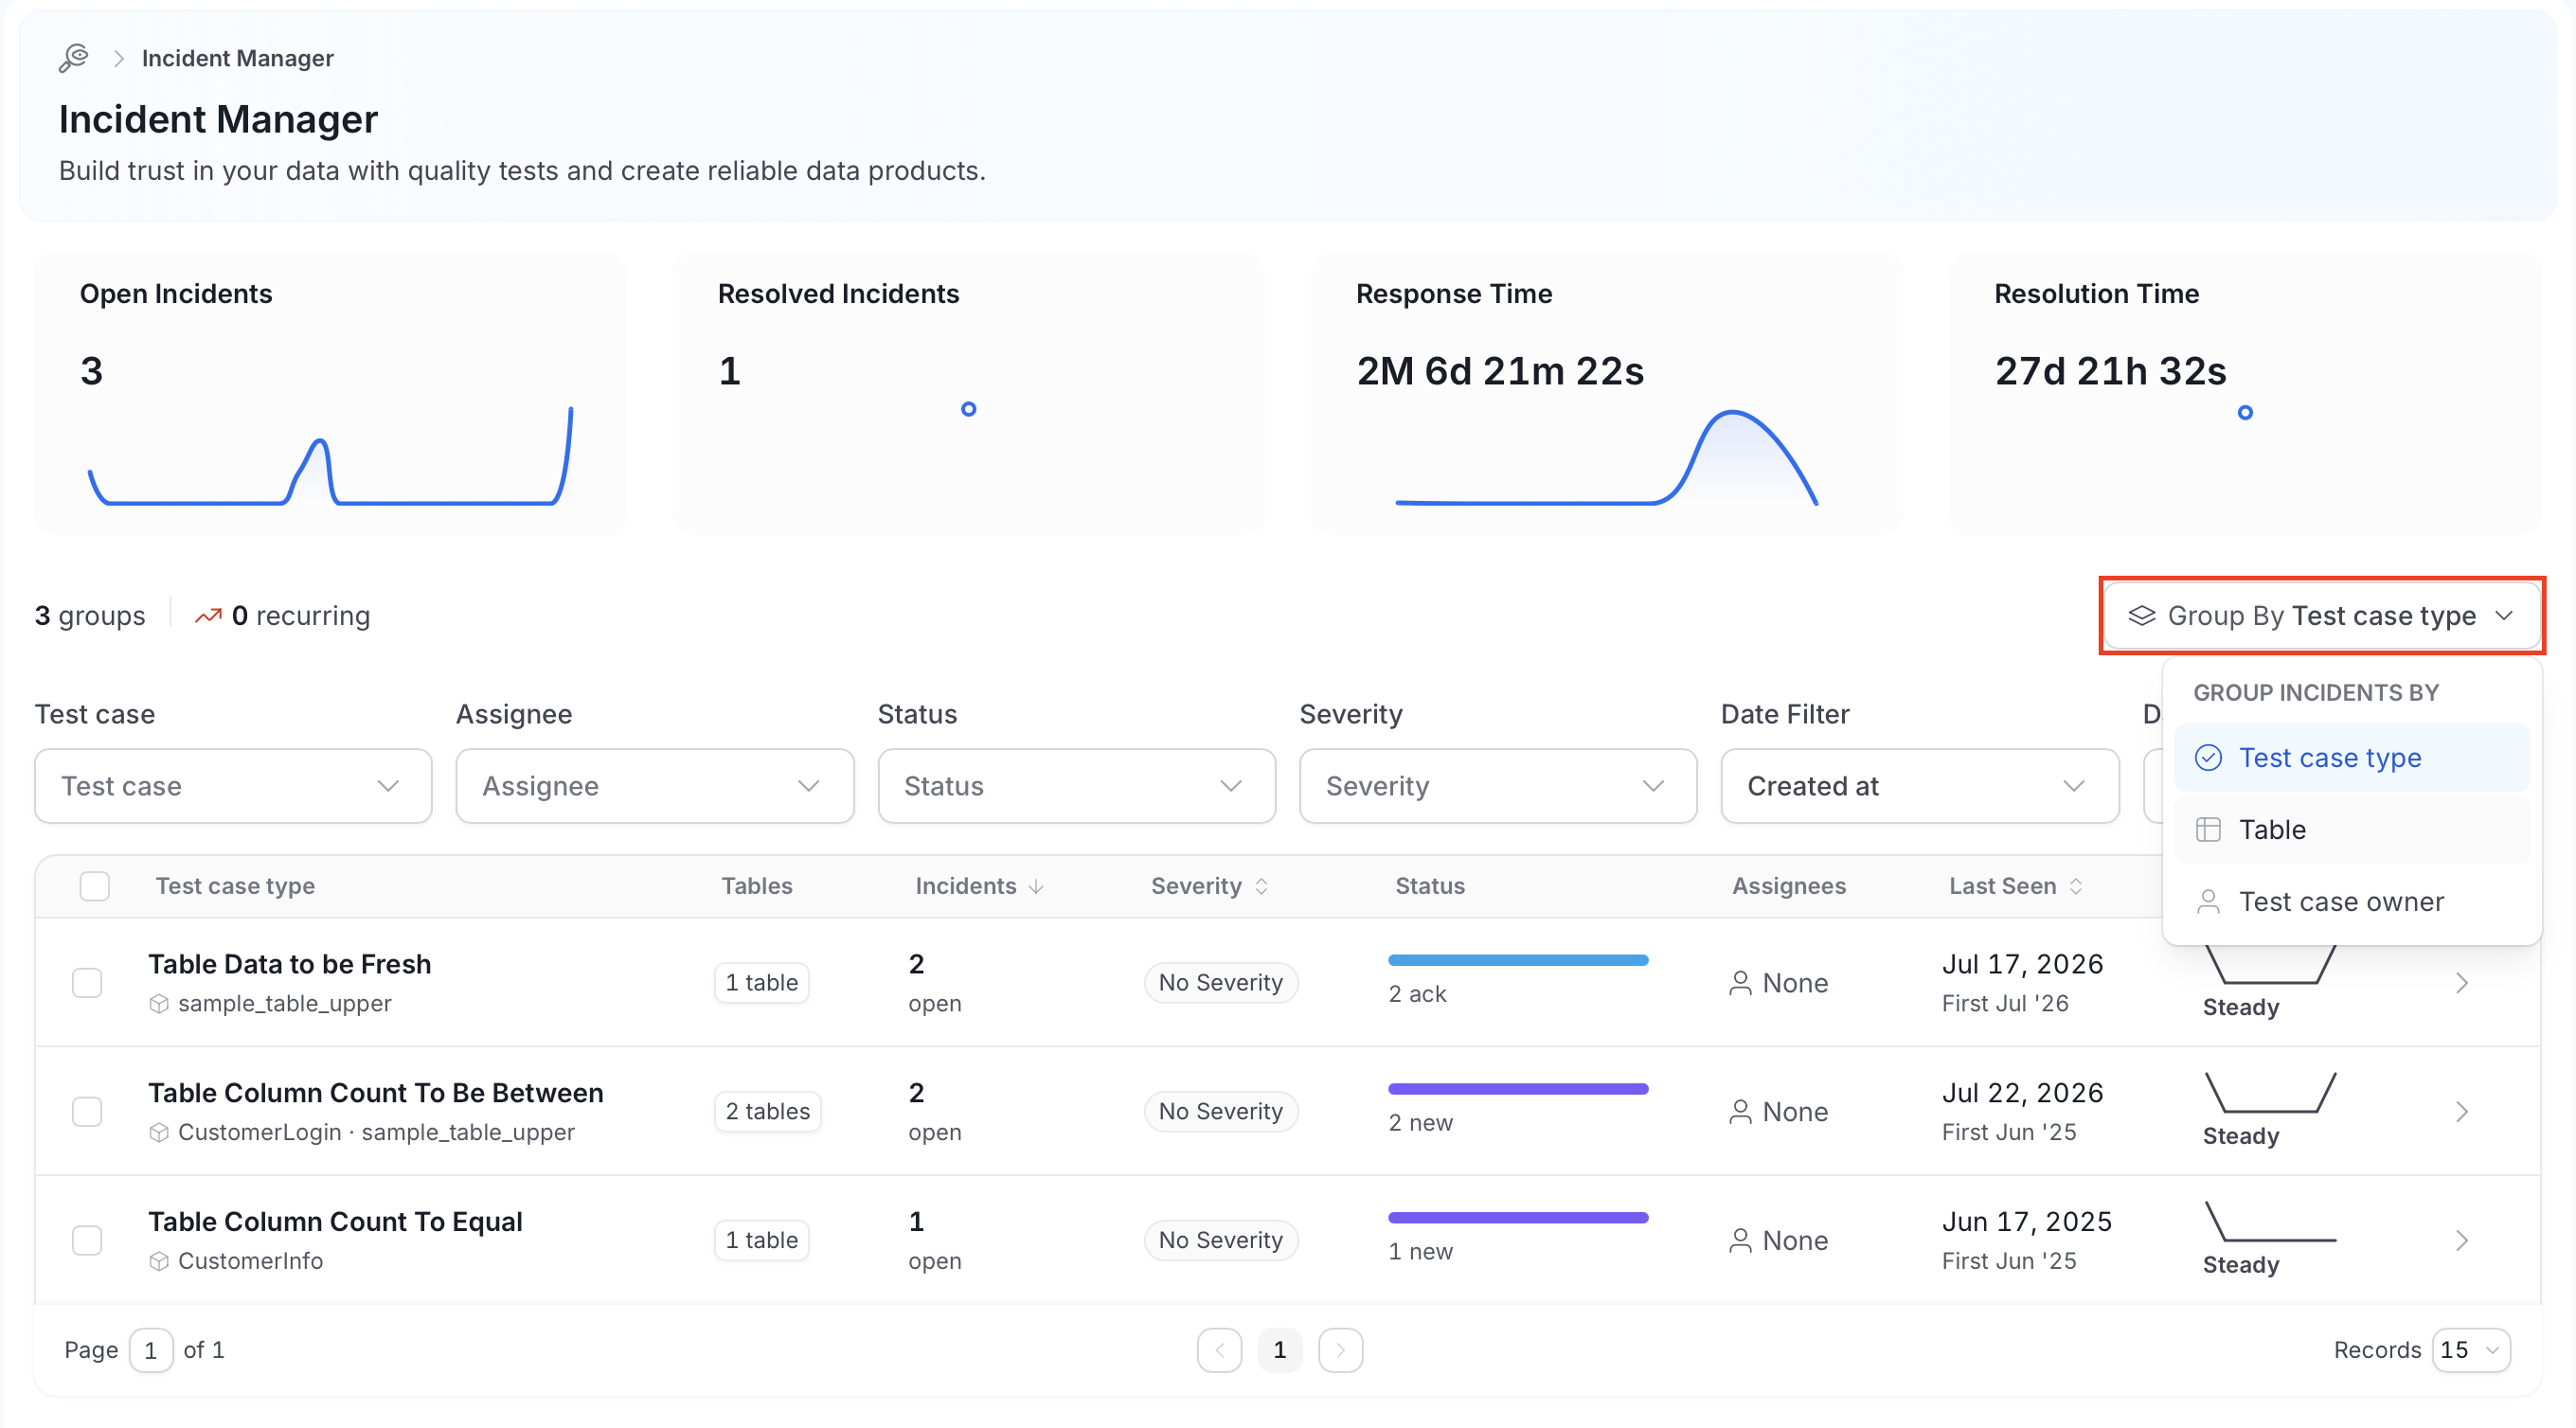2576x1428 pixels.
Task: Click the Severity column sort icon
Action: click(1261, 886)
